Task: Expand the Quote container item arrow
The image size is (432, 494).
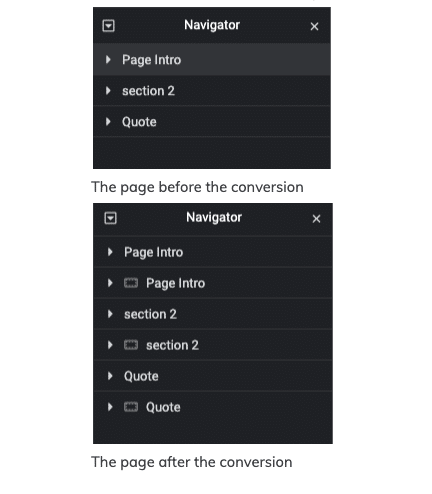Action: point(110,407)
